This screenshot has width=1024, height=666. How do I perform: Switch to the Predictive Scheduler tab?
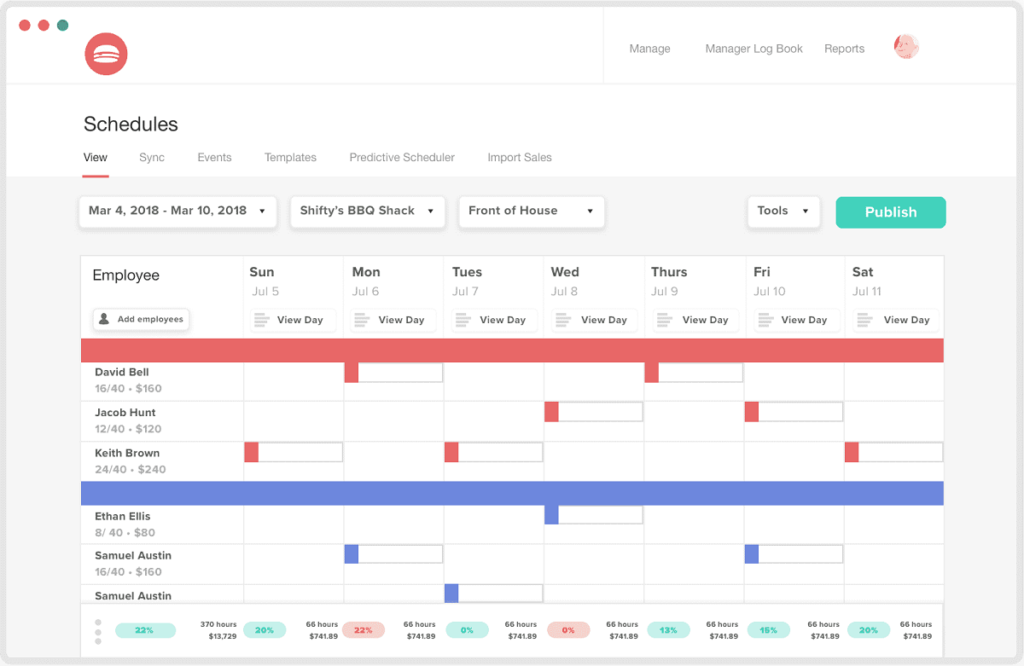[x=401, y=157]
